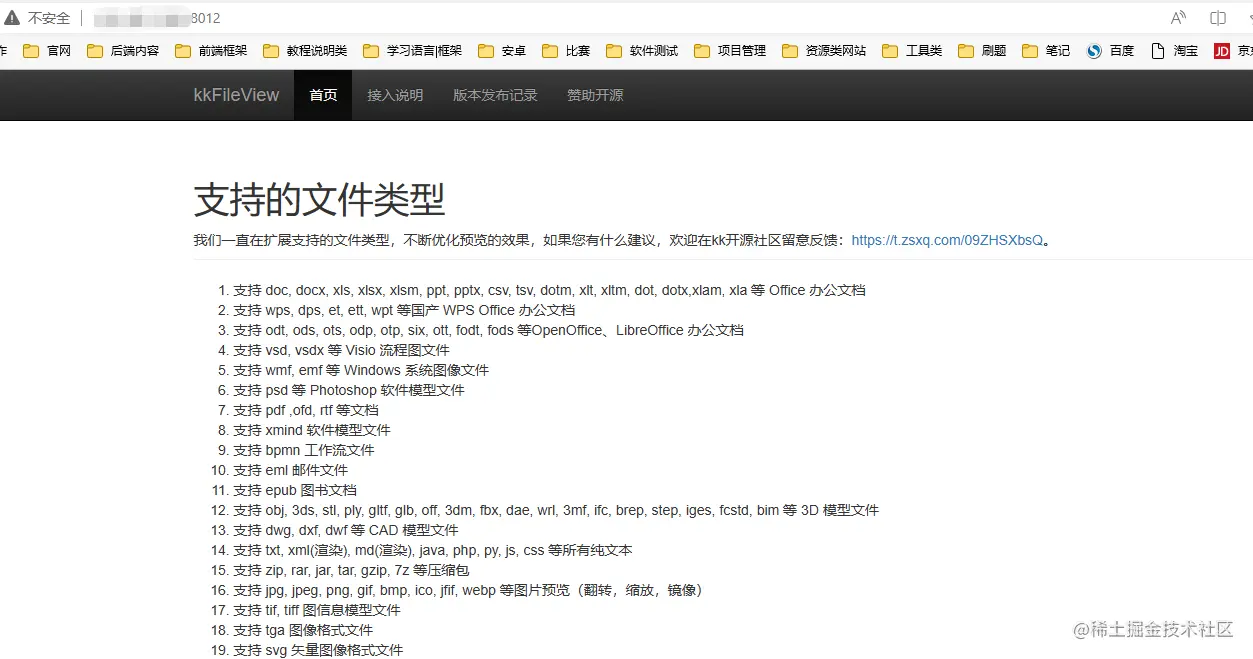Click the split screen icon in address bar
Screen dimensions: 1253x659
[1218, 18]
